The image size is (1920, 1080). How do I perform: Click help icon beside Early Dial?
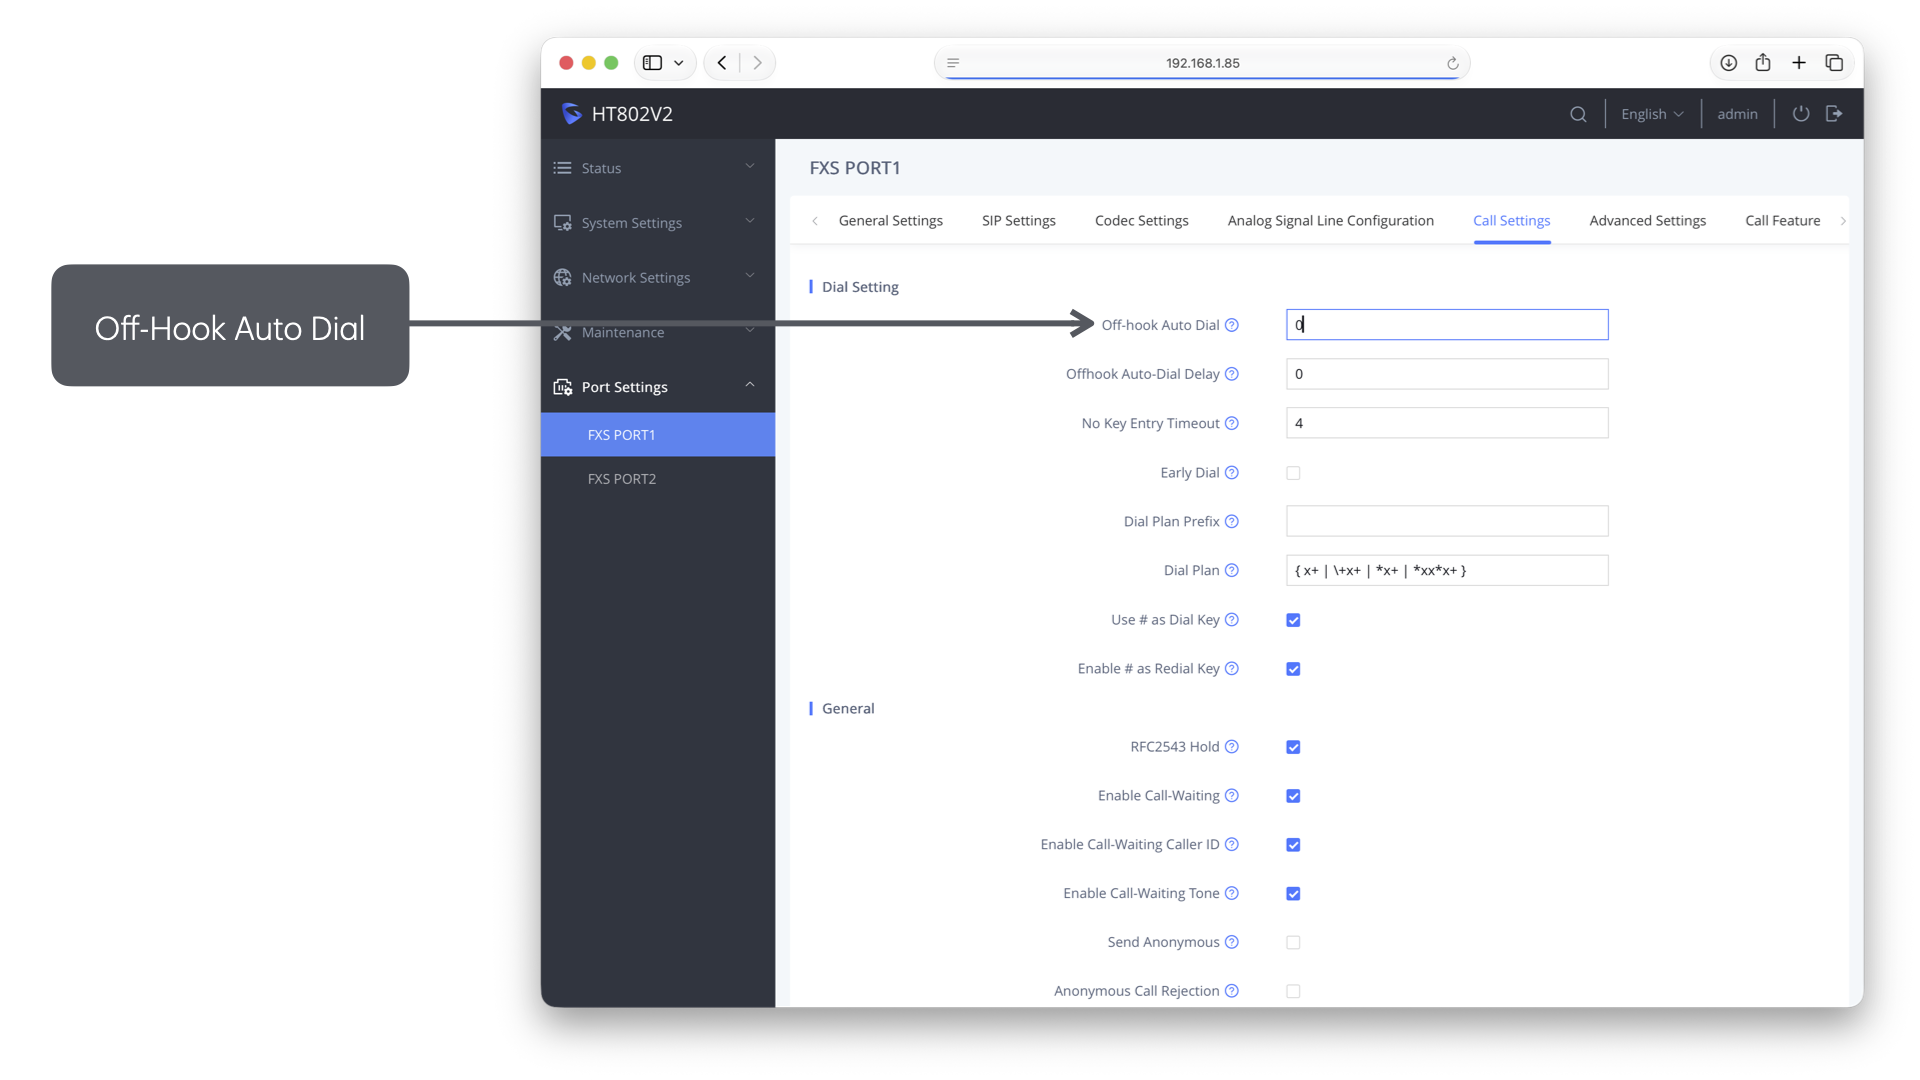point(1232,473)
